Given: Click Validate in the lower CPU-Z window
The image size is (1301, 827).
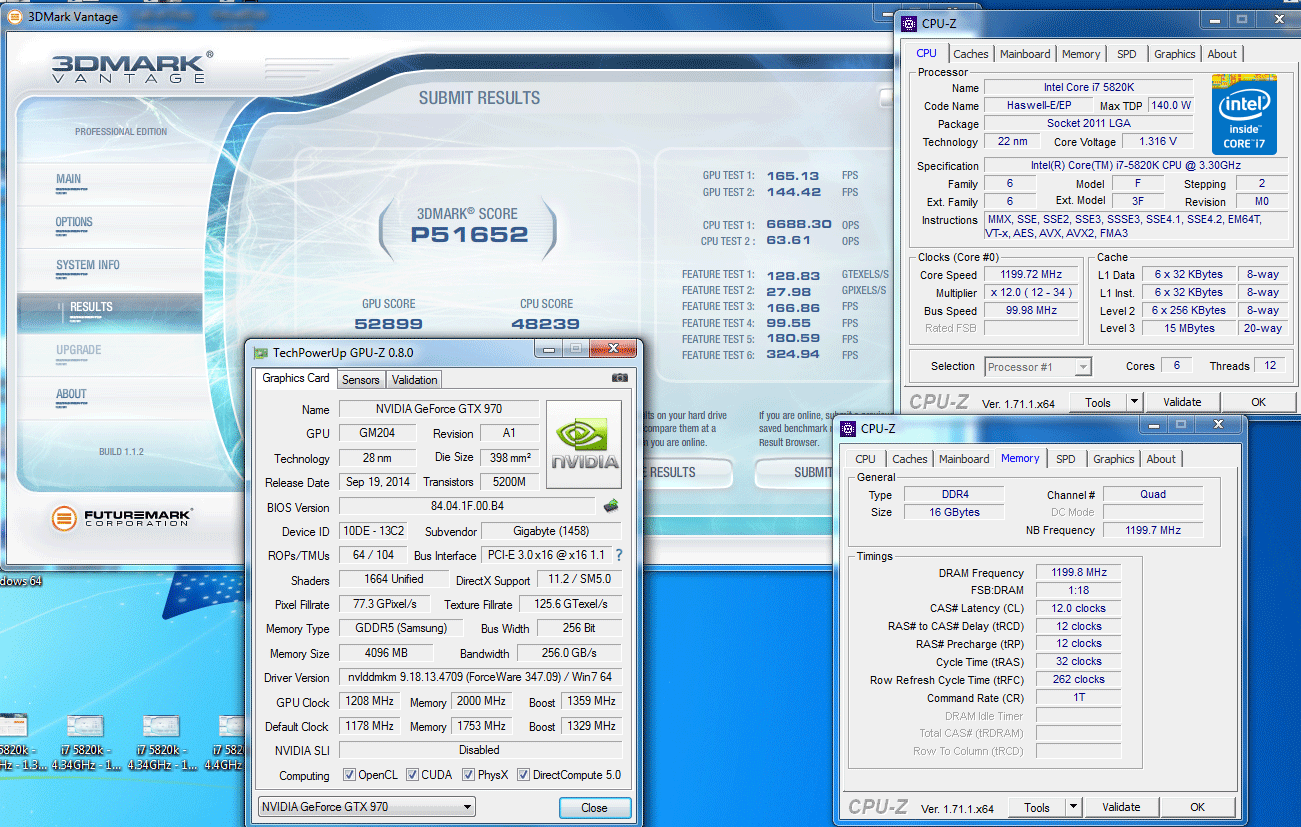Looking at the screenshot, I should coord(1120,807).
